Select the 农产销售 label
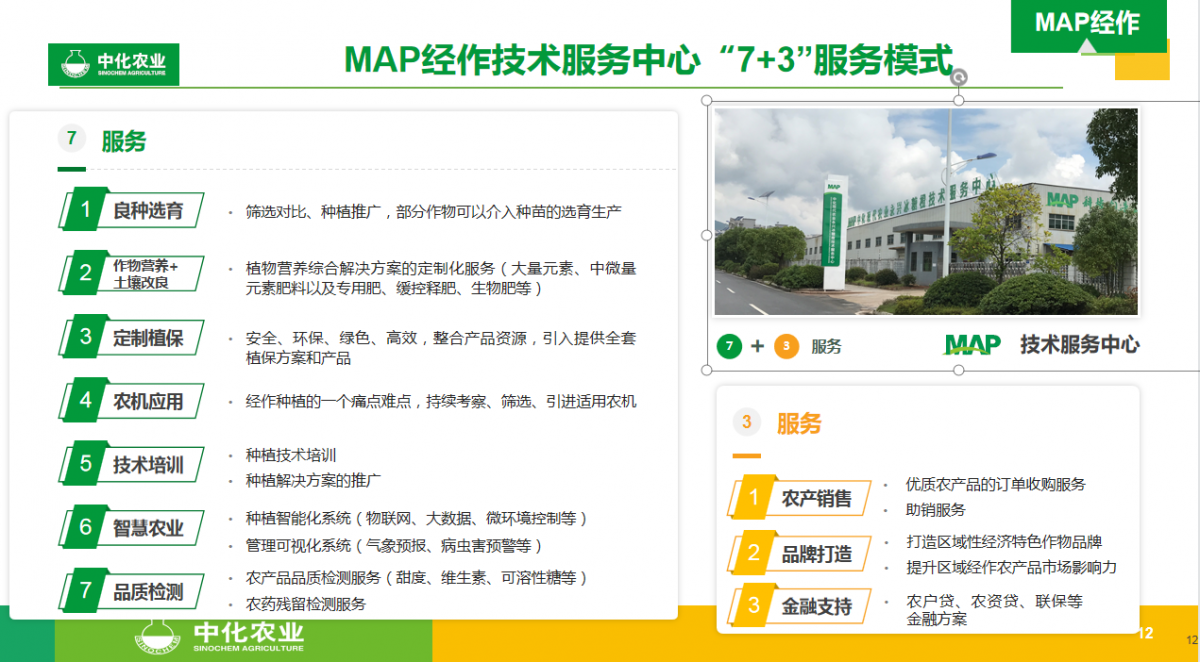Image resolution: width=1200 pixels, height=662 pixels. (817, 498)
